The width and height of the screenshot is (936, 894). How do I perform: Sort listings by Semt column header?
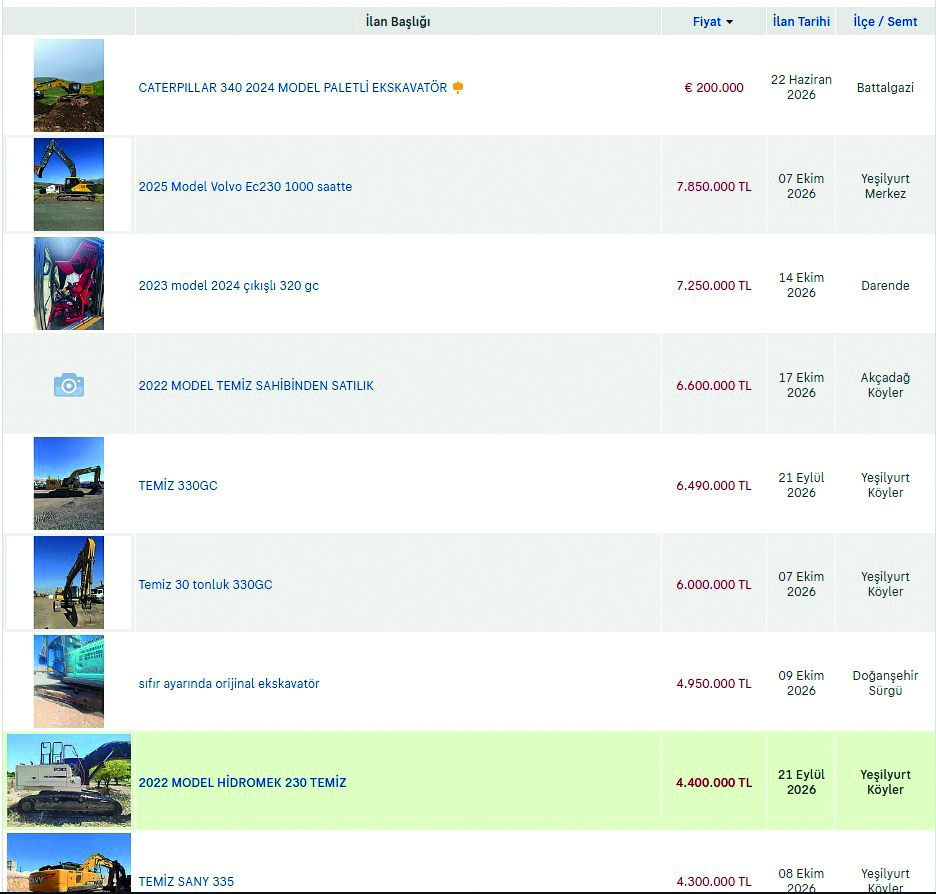[902, 21]
